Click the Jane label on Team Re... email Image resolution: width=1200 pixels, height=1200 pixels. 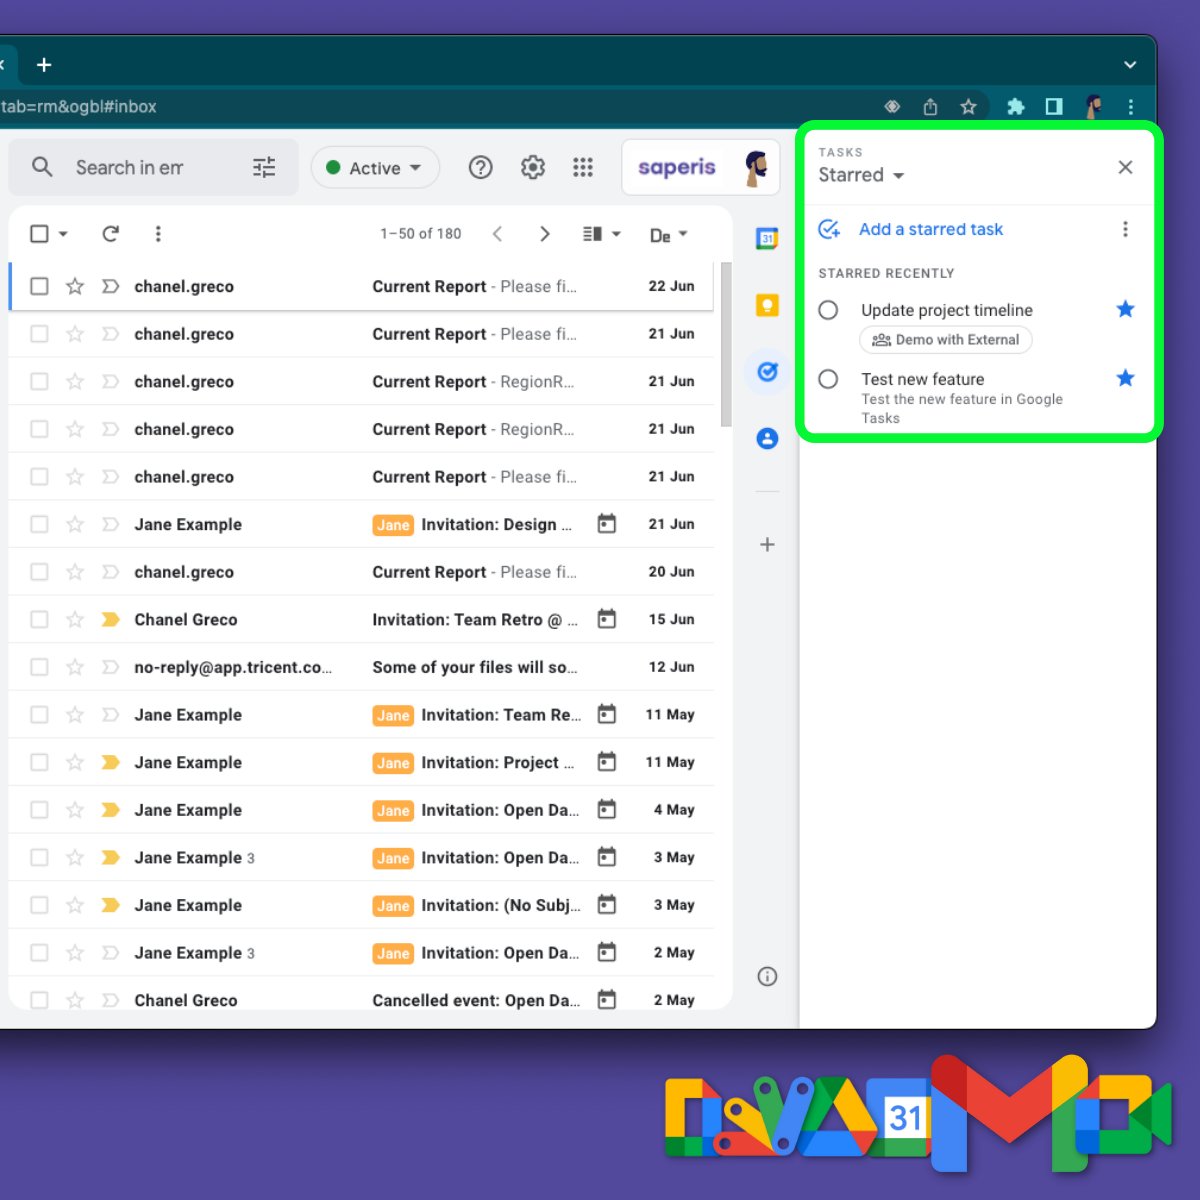pyautogui.click(x=393, y=715)
